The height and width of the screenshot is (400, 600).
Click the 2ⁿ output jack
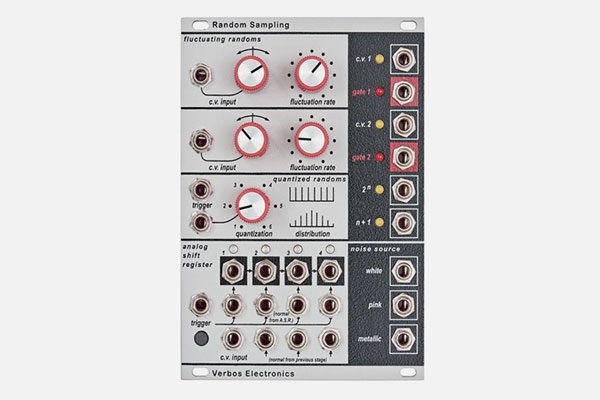pos(404,190)
